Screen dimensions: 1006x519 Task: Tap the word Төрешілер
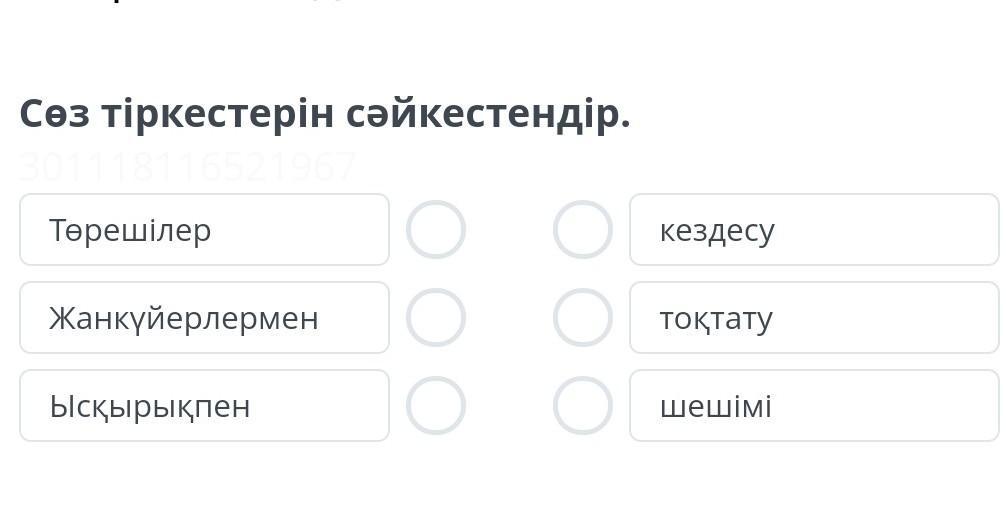pos(130,231)
